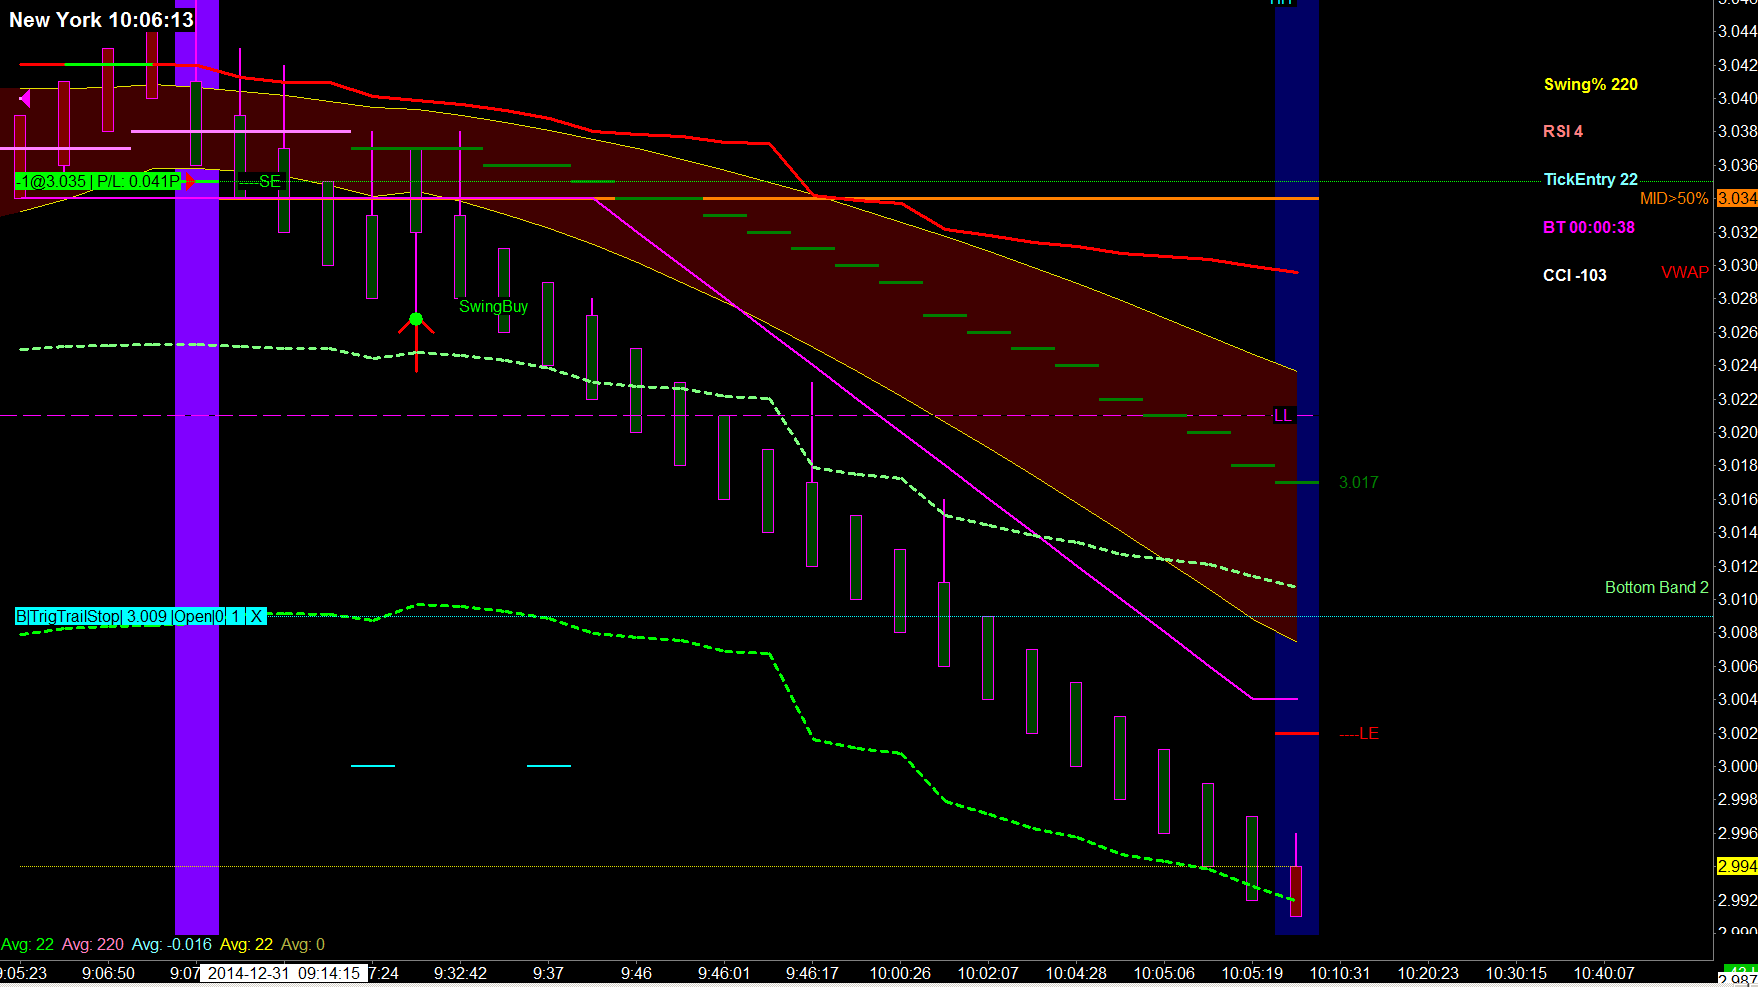The width and height of the screenshot is (1758, 987).
Task: Click the New York clock readout
Action: pyautogui.click(x=101, y=20)
